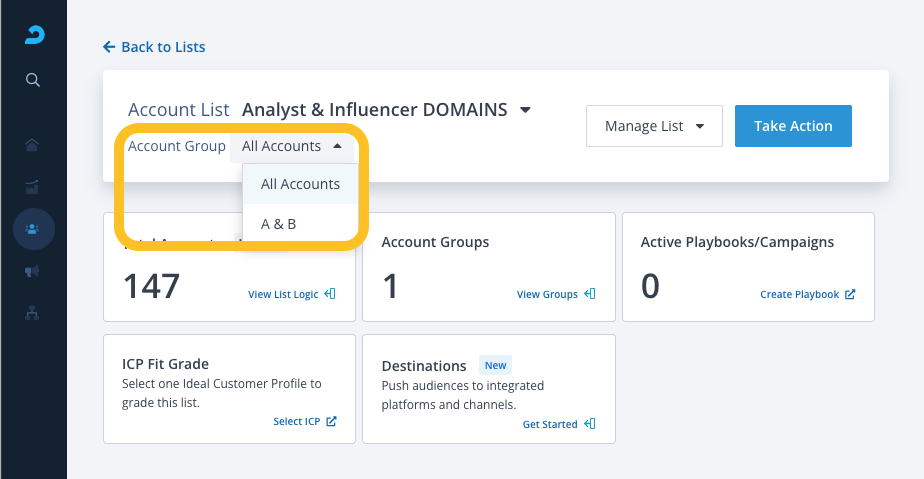Click the Back to Lists arrow icon

(109, 47)
